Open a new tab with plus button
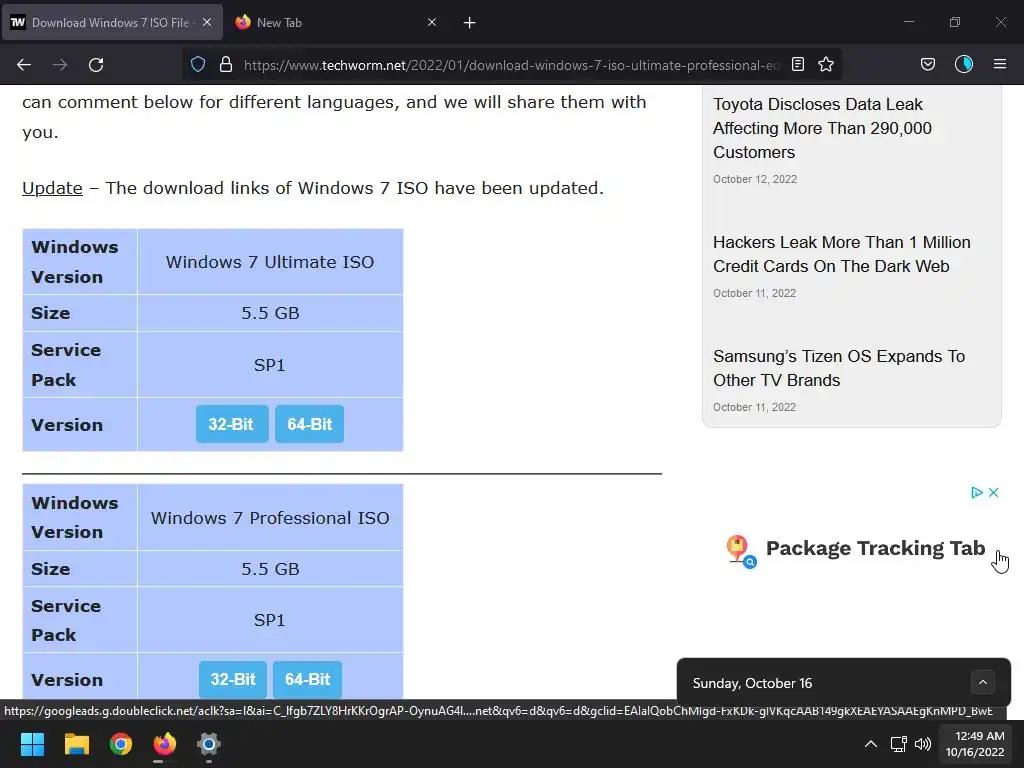 coord(470,23)
